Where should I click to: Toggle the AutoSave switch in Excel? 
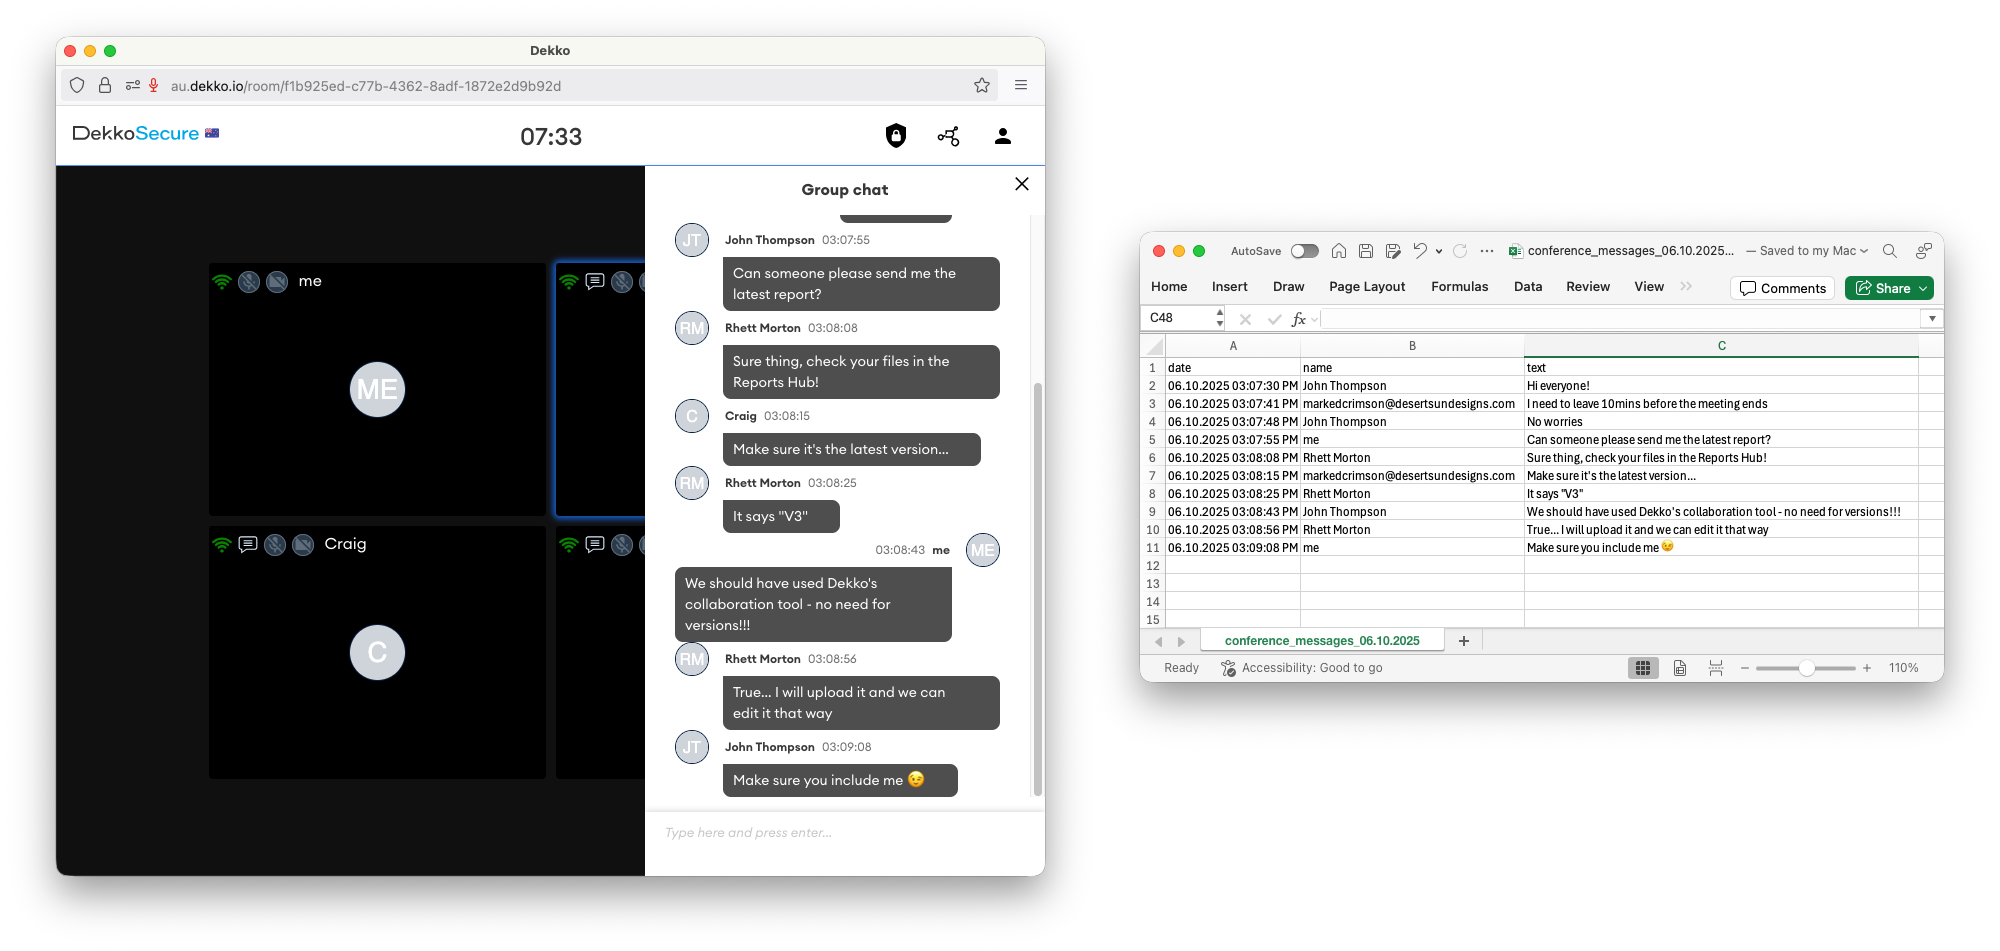click(1305, 251)
